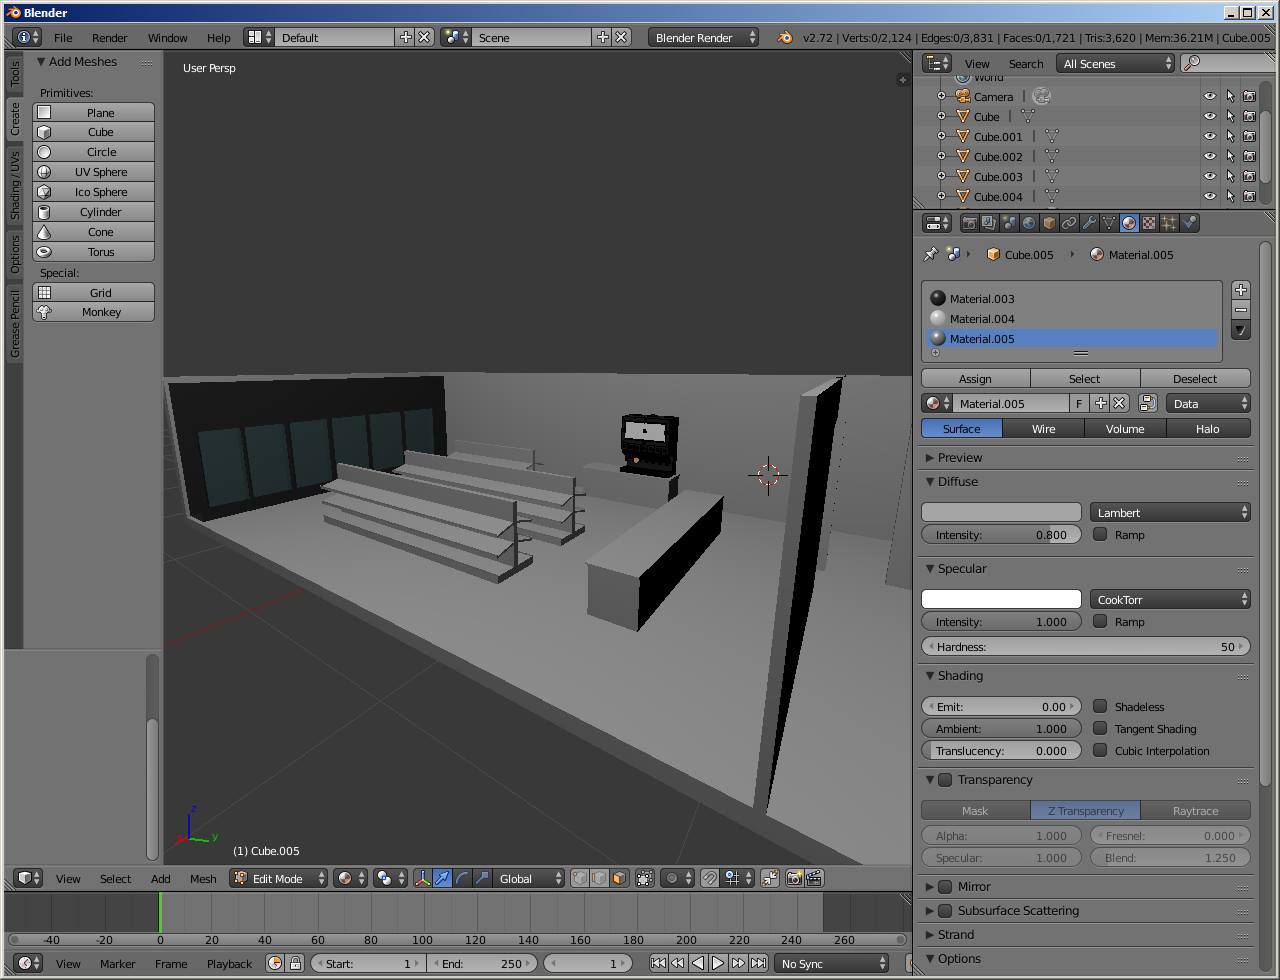Select face select mode icon
This screenshot has width=1280, height=980.
tap(619, 878)
